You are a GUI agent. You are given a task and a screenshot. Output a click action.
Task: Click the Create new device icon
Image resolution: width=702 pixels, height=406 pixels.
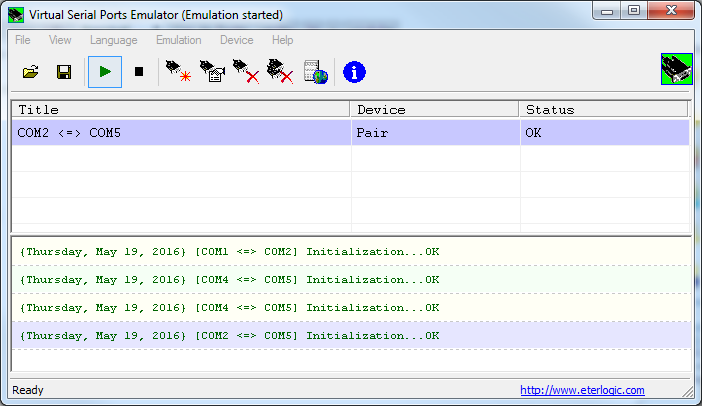178,72
